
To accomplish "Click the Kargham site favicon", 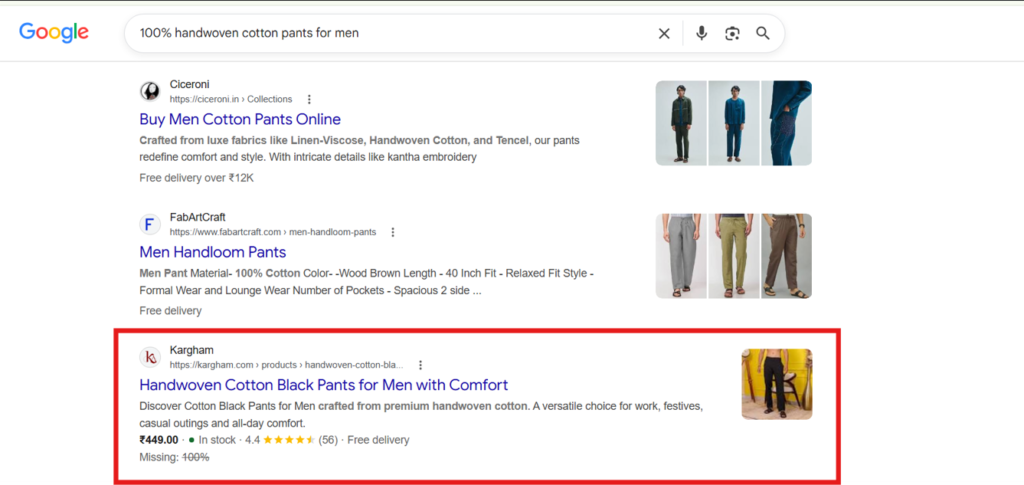I will pyautogui.click(x=150, y=357).
